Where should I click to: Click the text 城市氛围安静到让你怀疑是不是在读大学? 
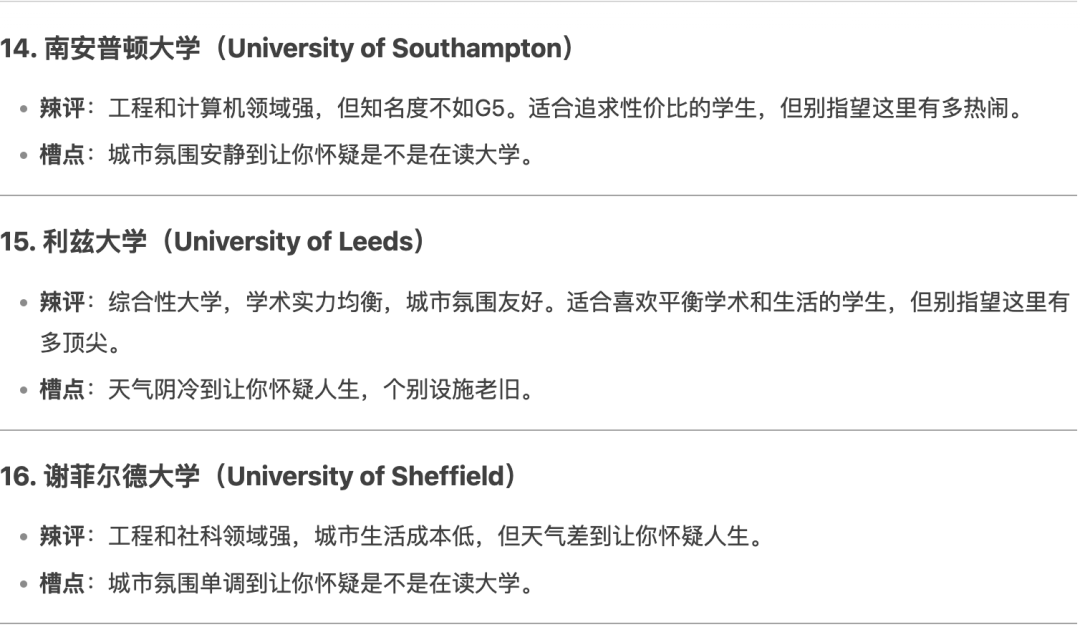pyautogui.click(x=314, y=155)
